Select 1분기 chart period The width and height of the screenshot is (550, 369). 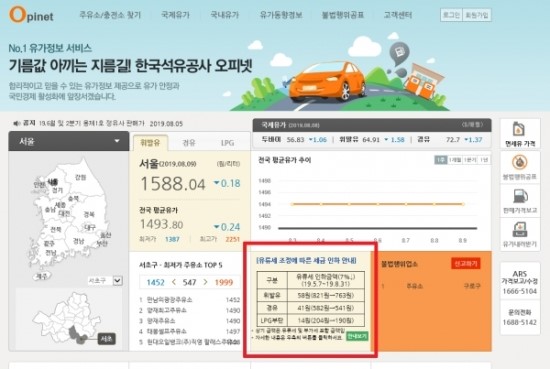[x=470, y=160]
